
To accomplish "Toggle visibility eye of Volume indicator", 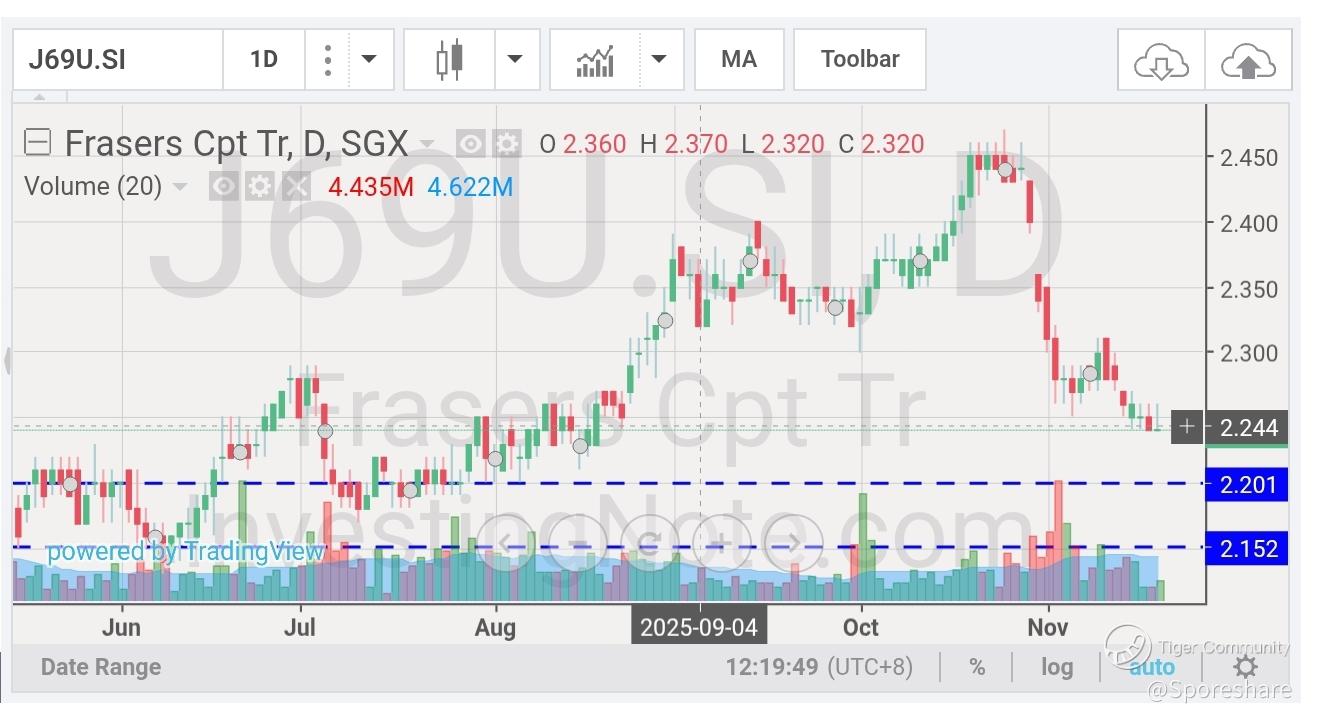I will [x=224, y=186].
